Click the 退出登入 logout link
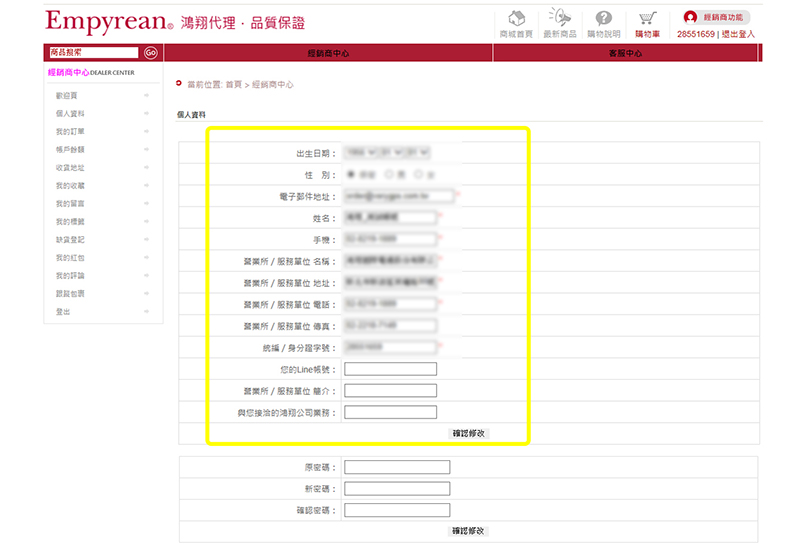The width and height of the screenshot is (800, 554). point(739,34)
